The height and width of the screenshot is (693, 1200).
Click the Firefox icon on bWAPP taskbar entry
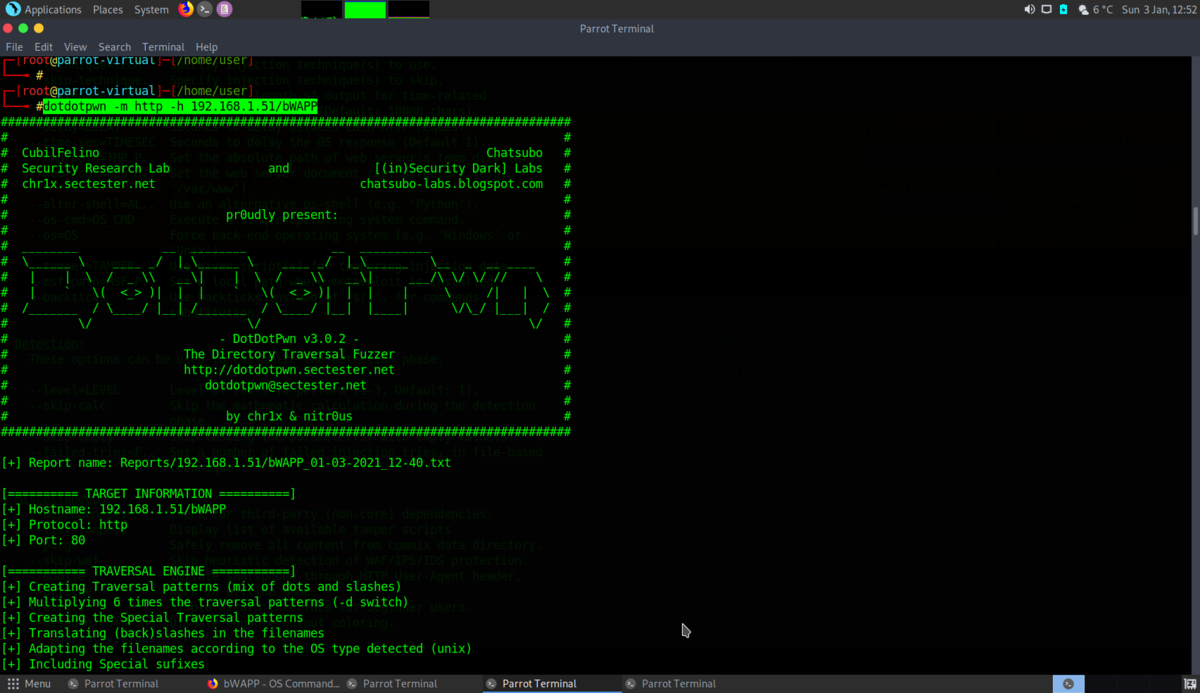[x=212, y=684]
